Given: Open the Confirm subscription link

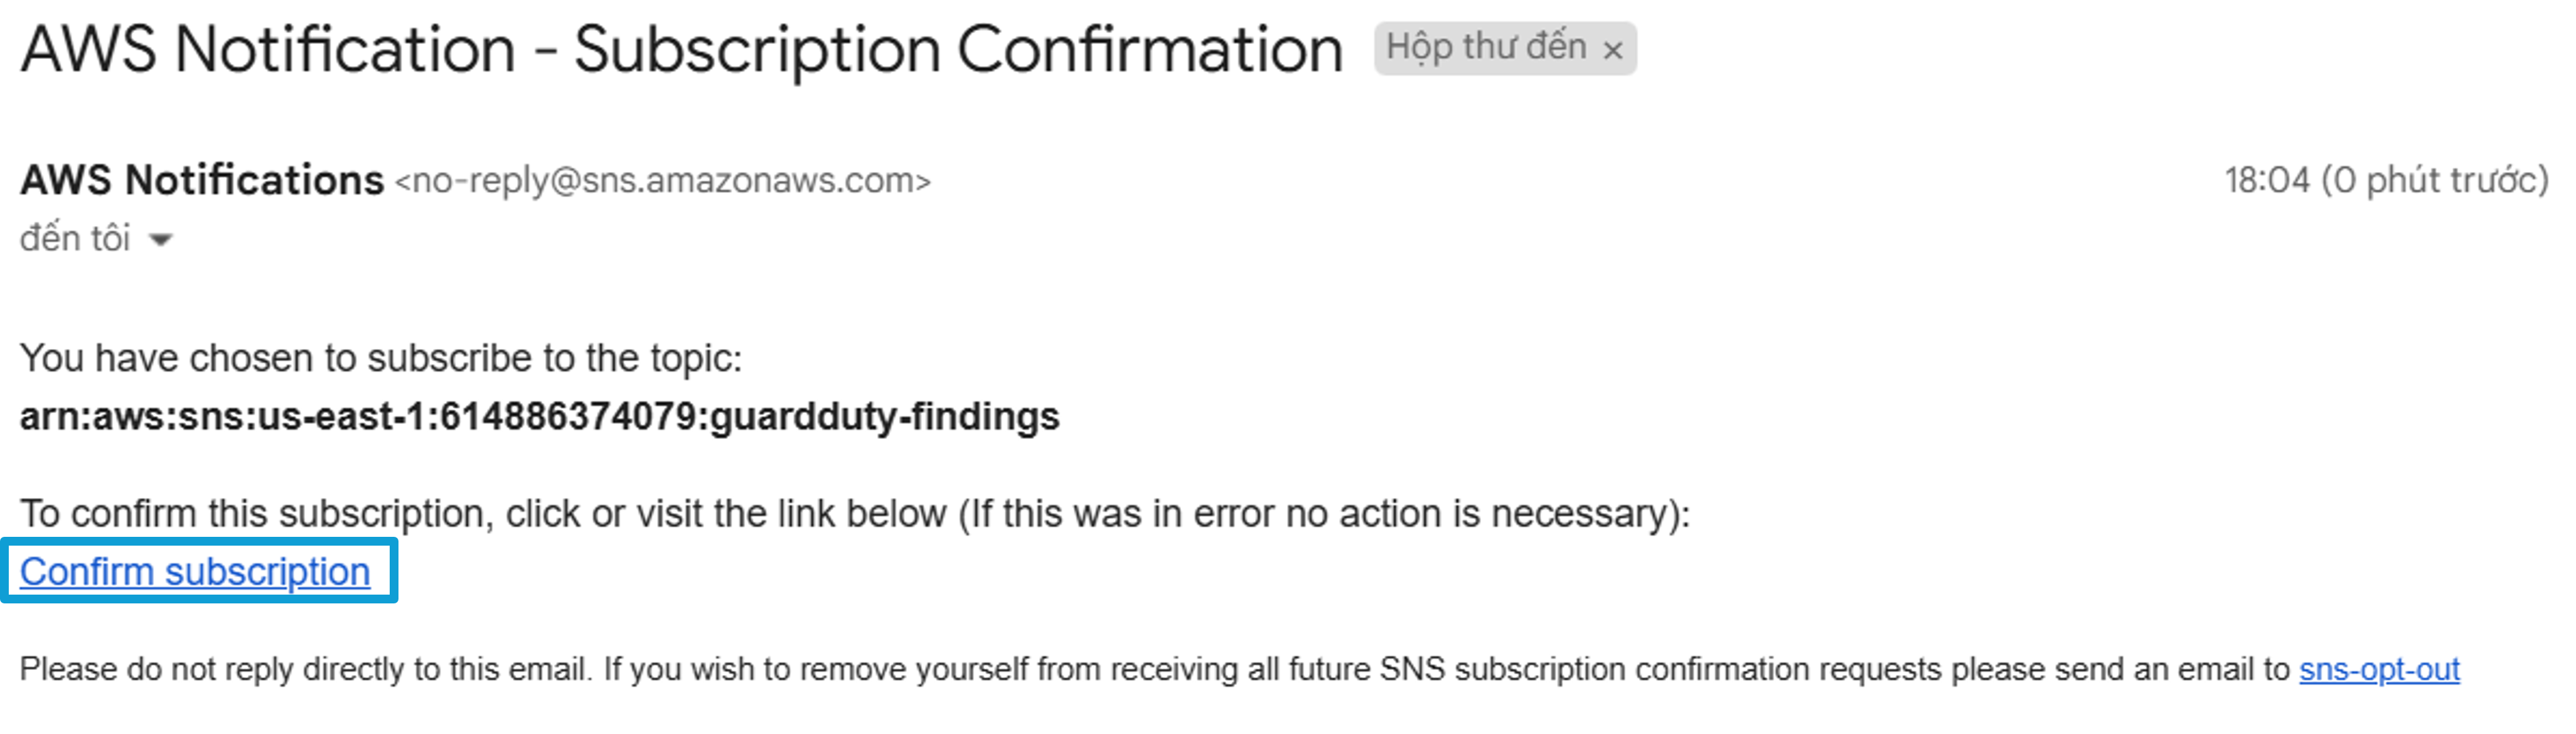Looking at the screenshot, I should pyautogui.click(x=195, y=572).
